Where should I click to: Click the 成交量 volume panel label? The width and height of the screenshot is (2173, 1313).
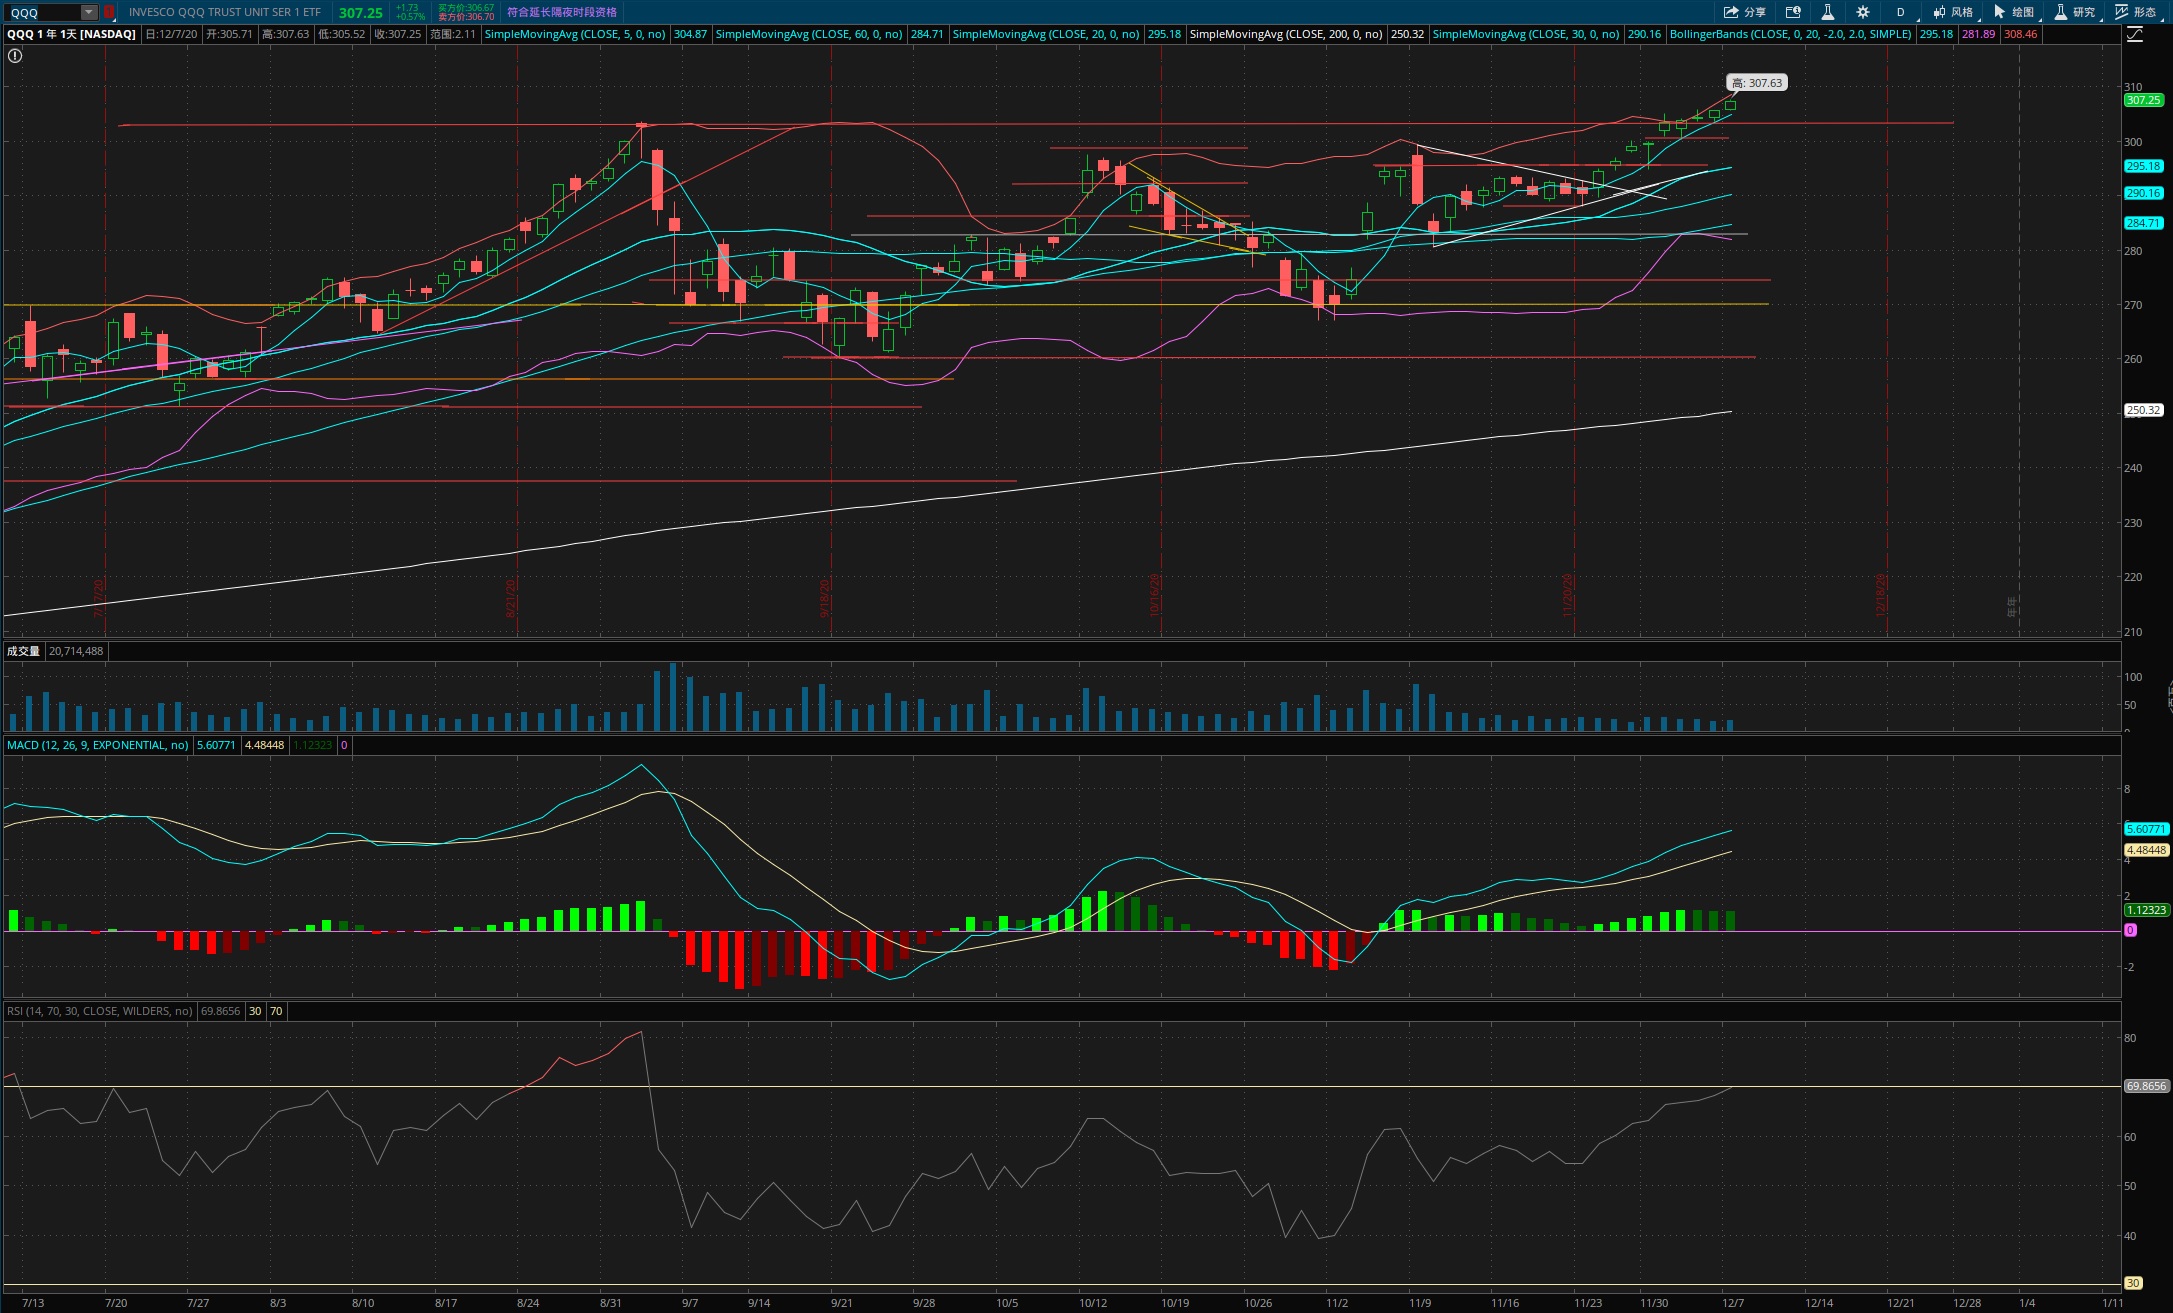(23, 651)
